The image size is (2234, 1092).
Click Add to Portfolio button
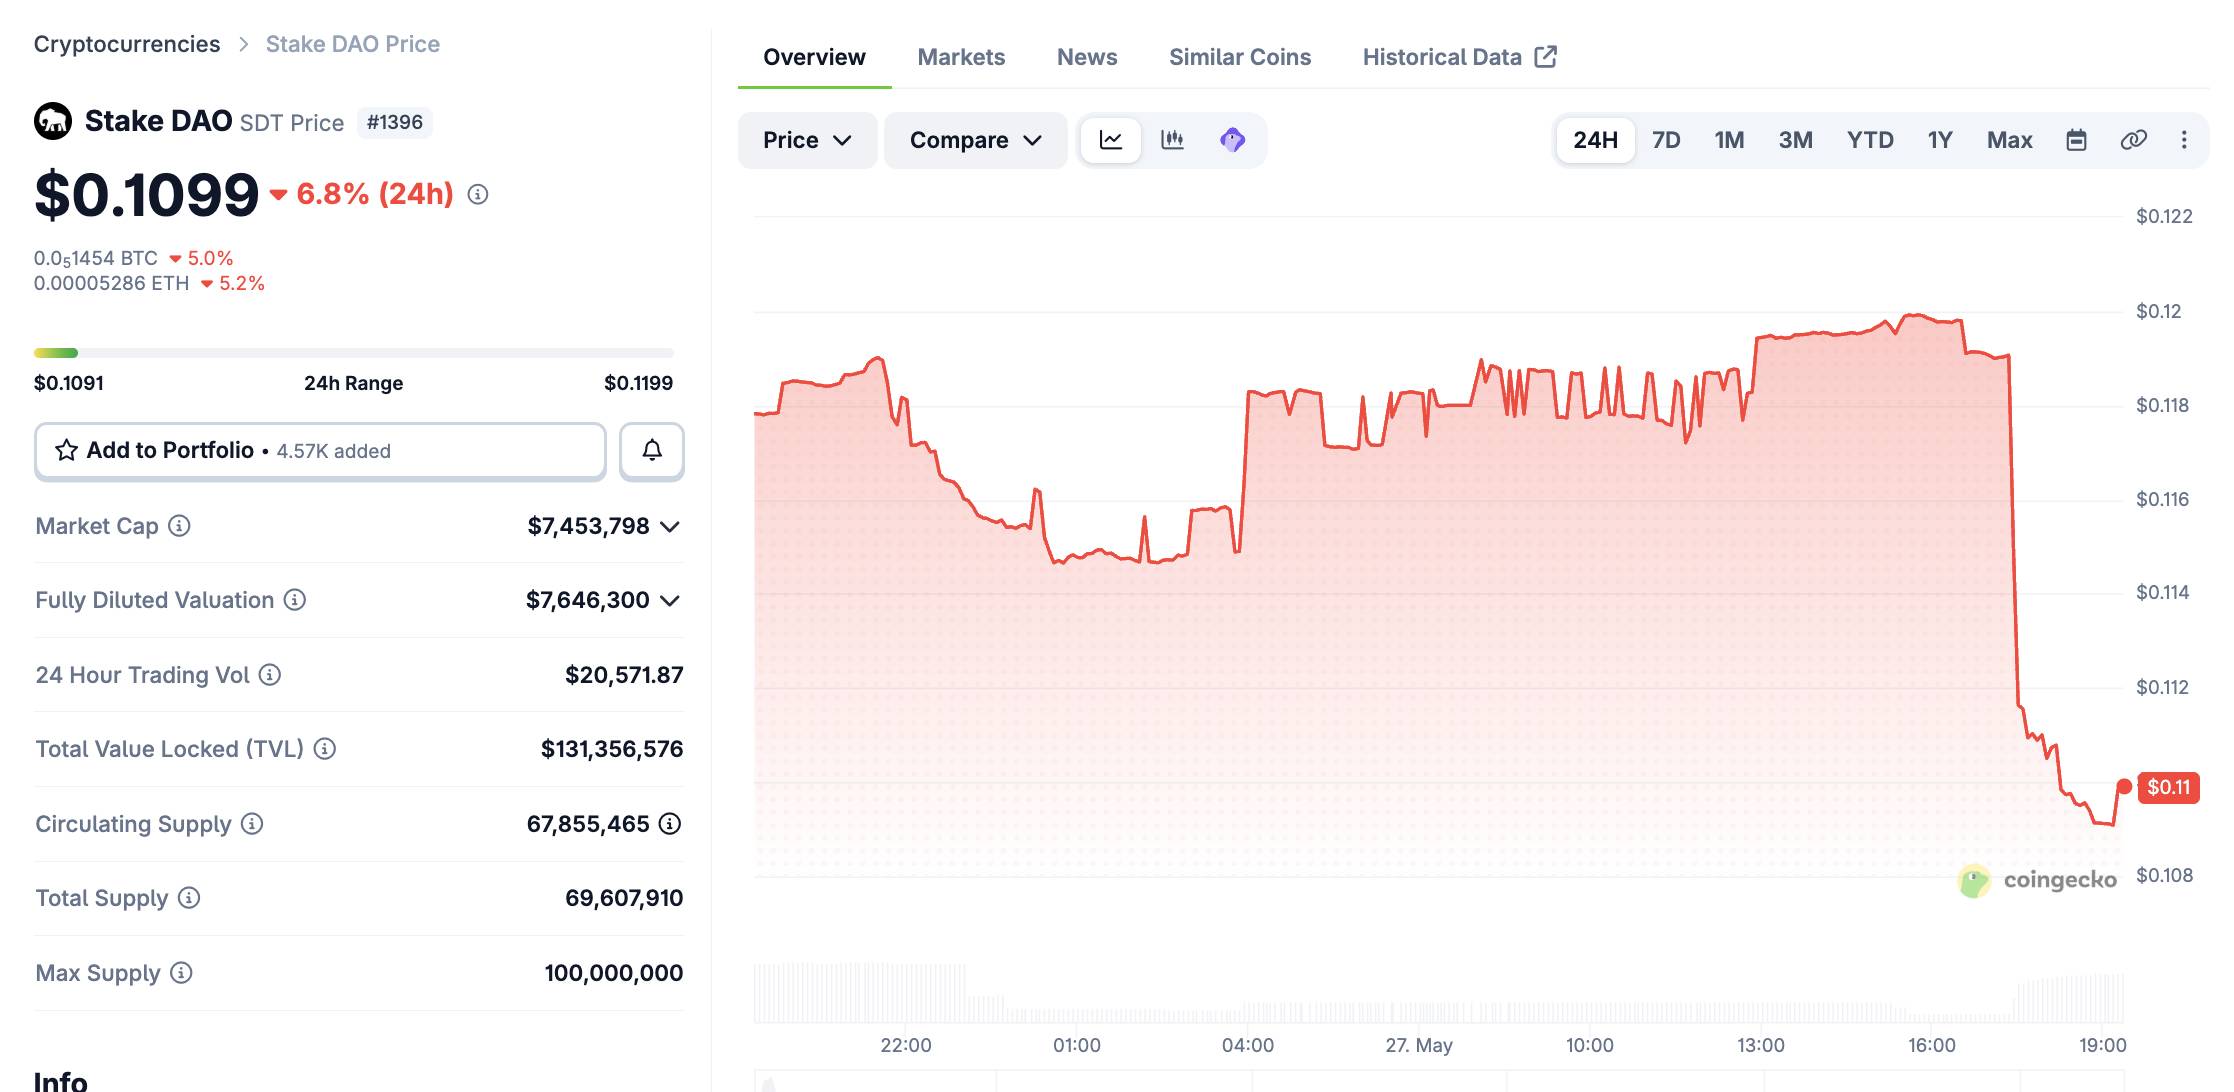320,451
